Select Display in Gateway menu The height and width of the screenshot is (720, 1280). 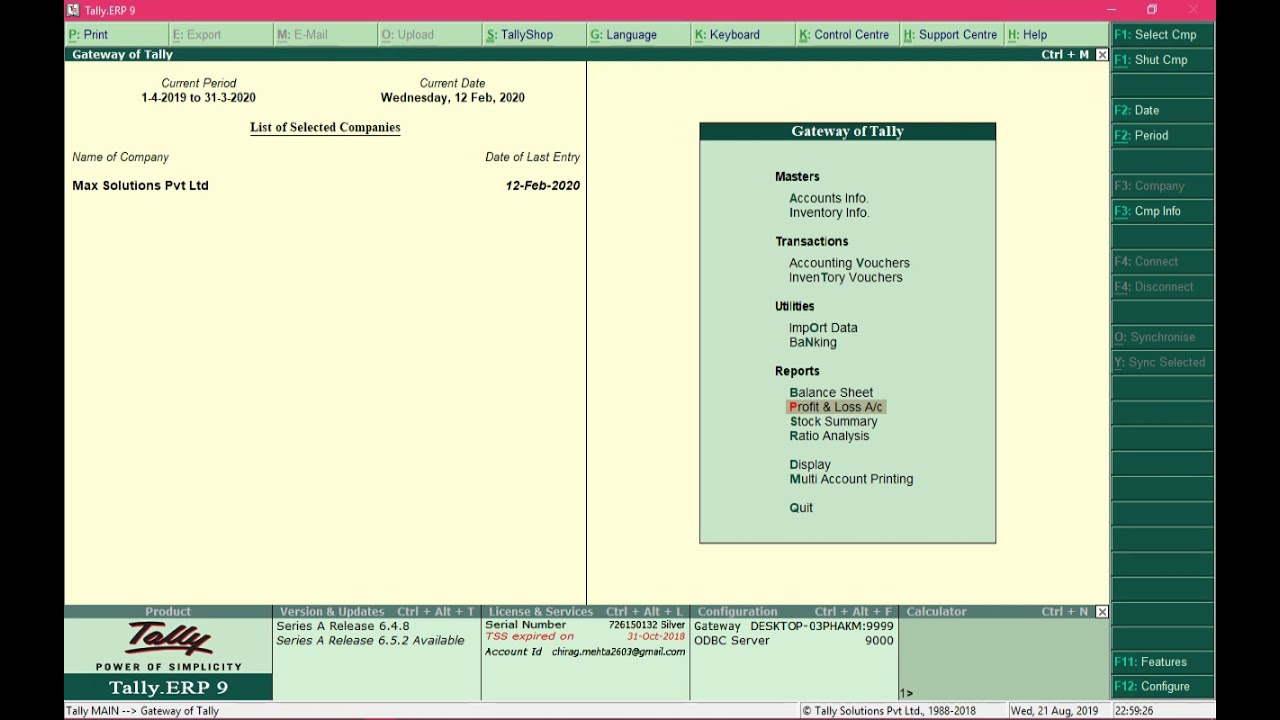pos(810,465)
